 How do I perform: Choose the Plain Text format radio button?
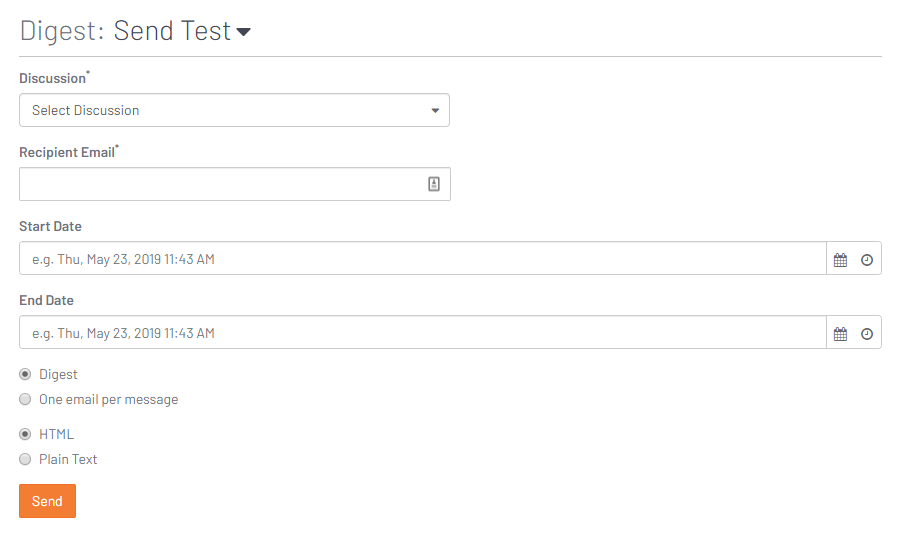click(x=25, y=459)
